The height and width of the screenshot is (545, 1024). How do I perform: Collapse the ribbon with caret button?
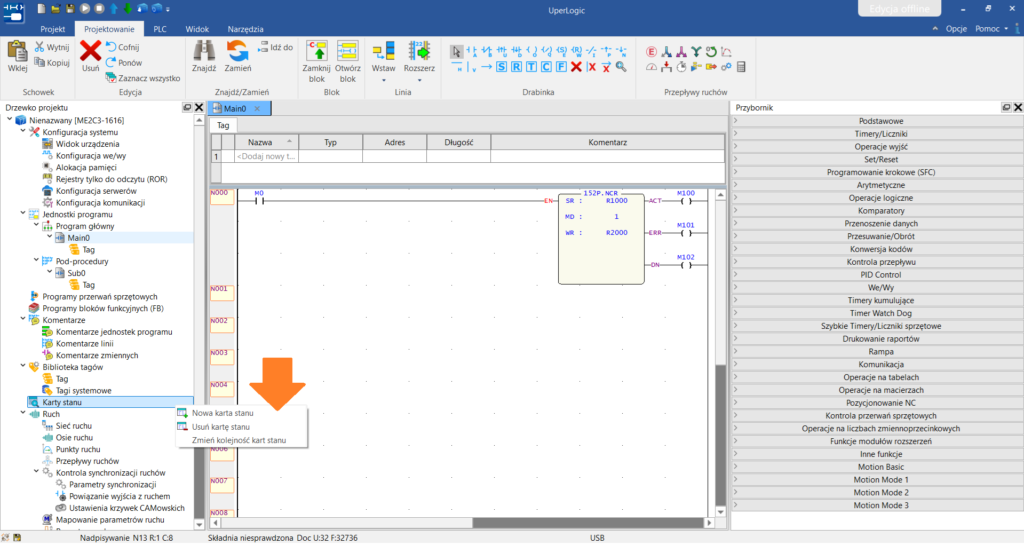[935, 29]
